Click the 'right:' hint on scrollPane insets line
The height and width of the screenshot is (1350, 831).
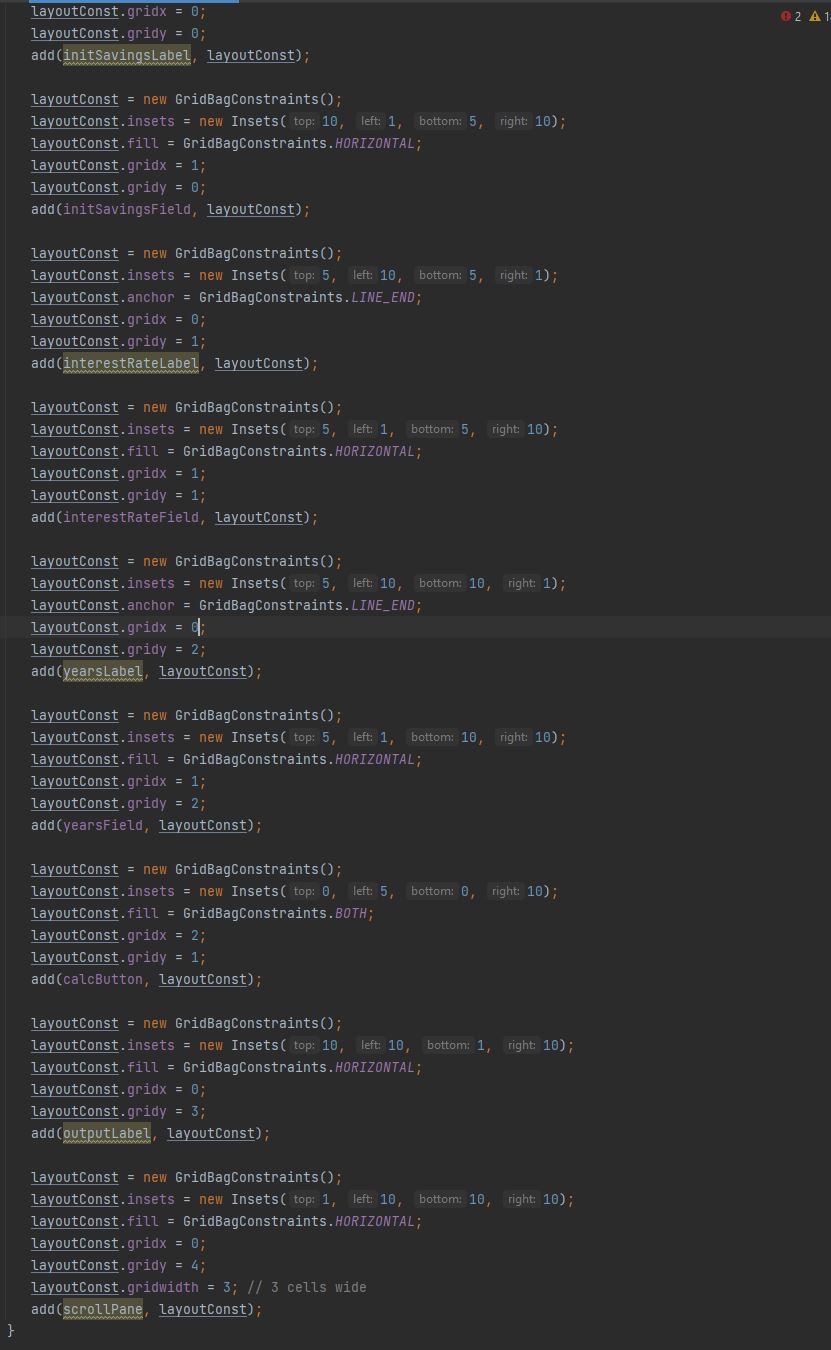(521, 1199)
